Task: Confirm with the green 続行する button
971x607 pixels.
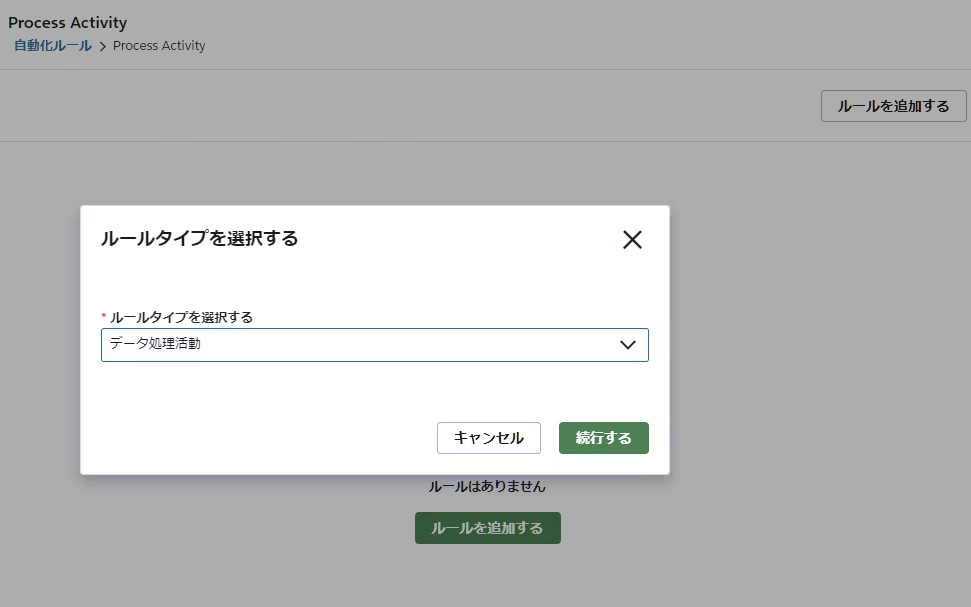Action: point(603,438)
